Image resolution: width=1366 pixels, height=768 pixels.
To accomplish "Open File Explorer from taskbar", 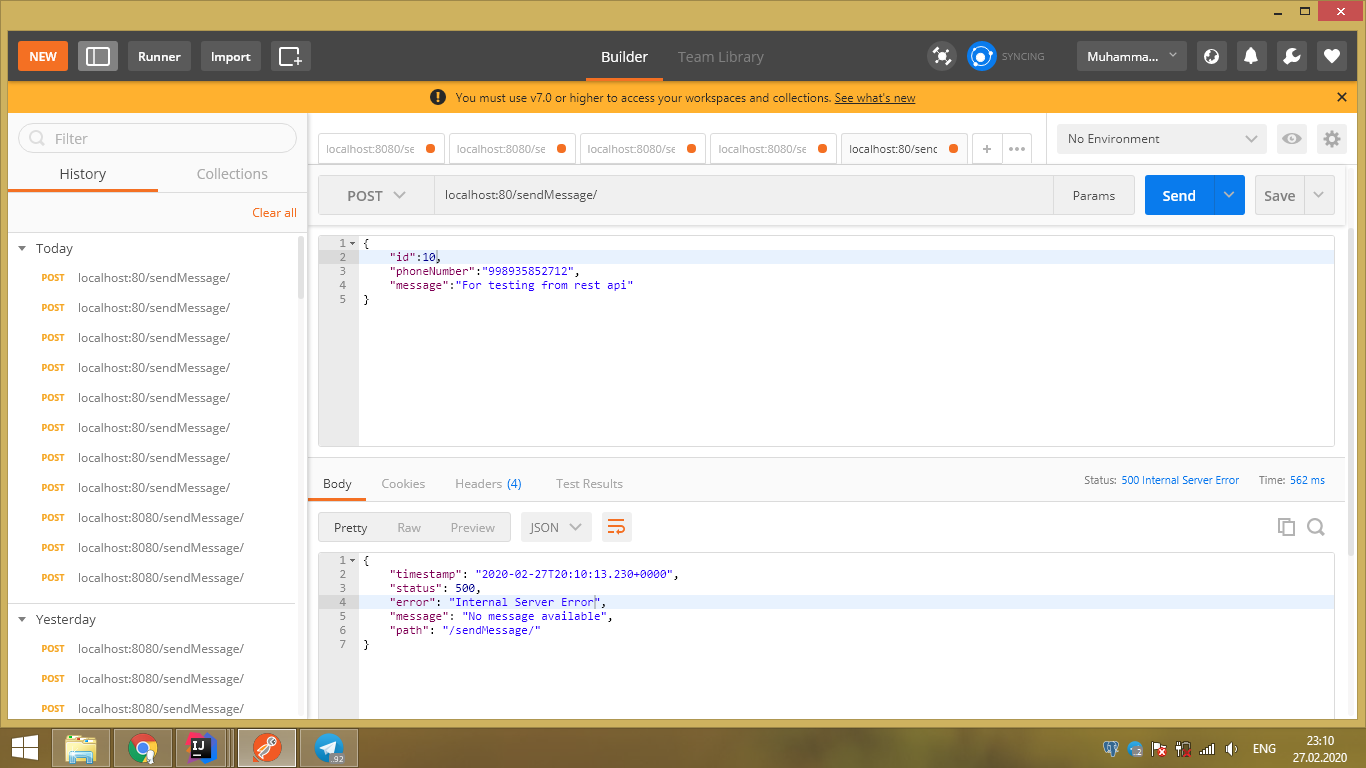I will click(81, 747).
